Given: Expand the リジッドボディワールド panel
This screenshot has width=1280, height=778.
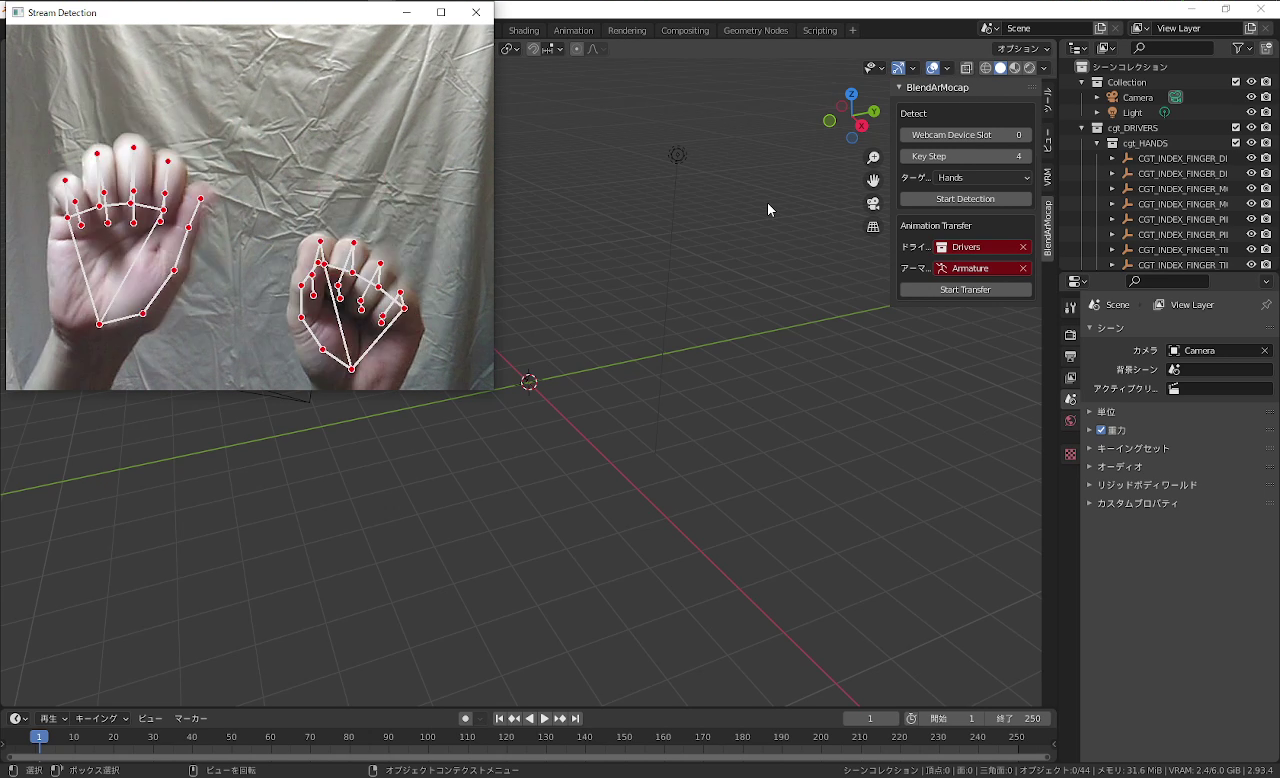Looking at the screenshot, I should (1089, 485).
